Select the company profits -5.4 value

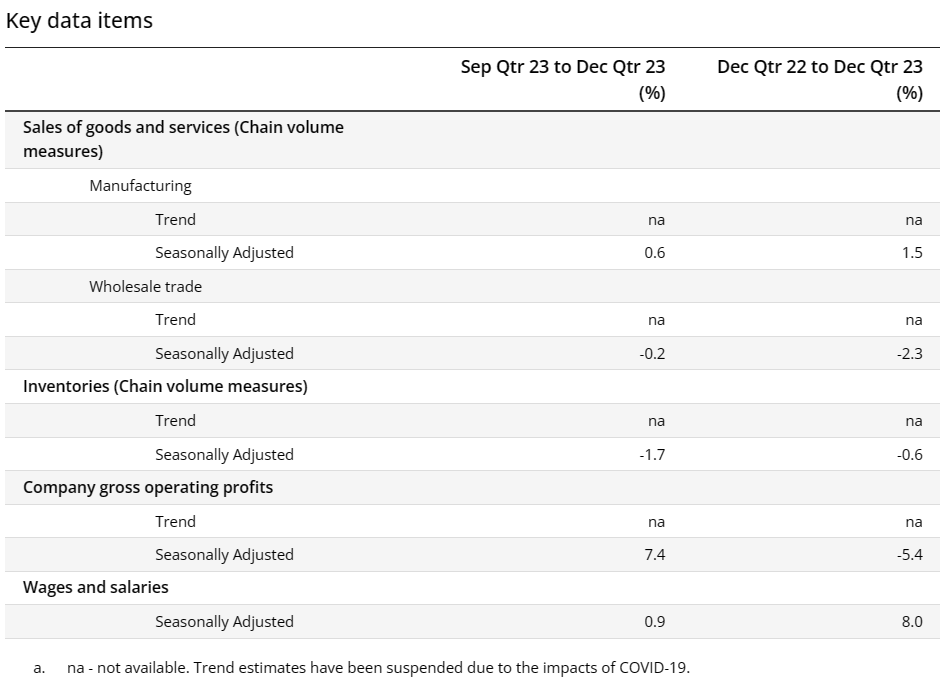click(909, 554)
